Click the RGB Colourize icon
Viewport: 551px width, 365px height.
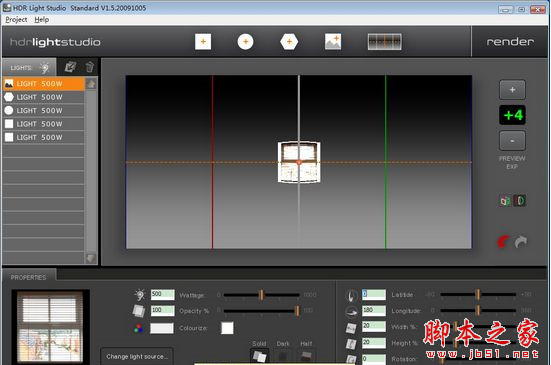coord(138,328)
